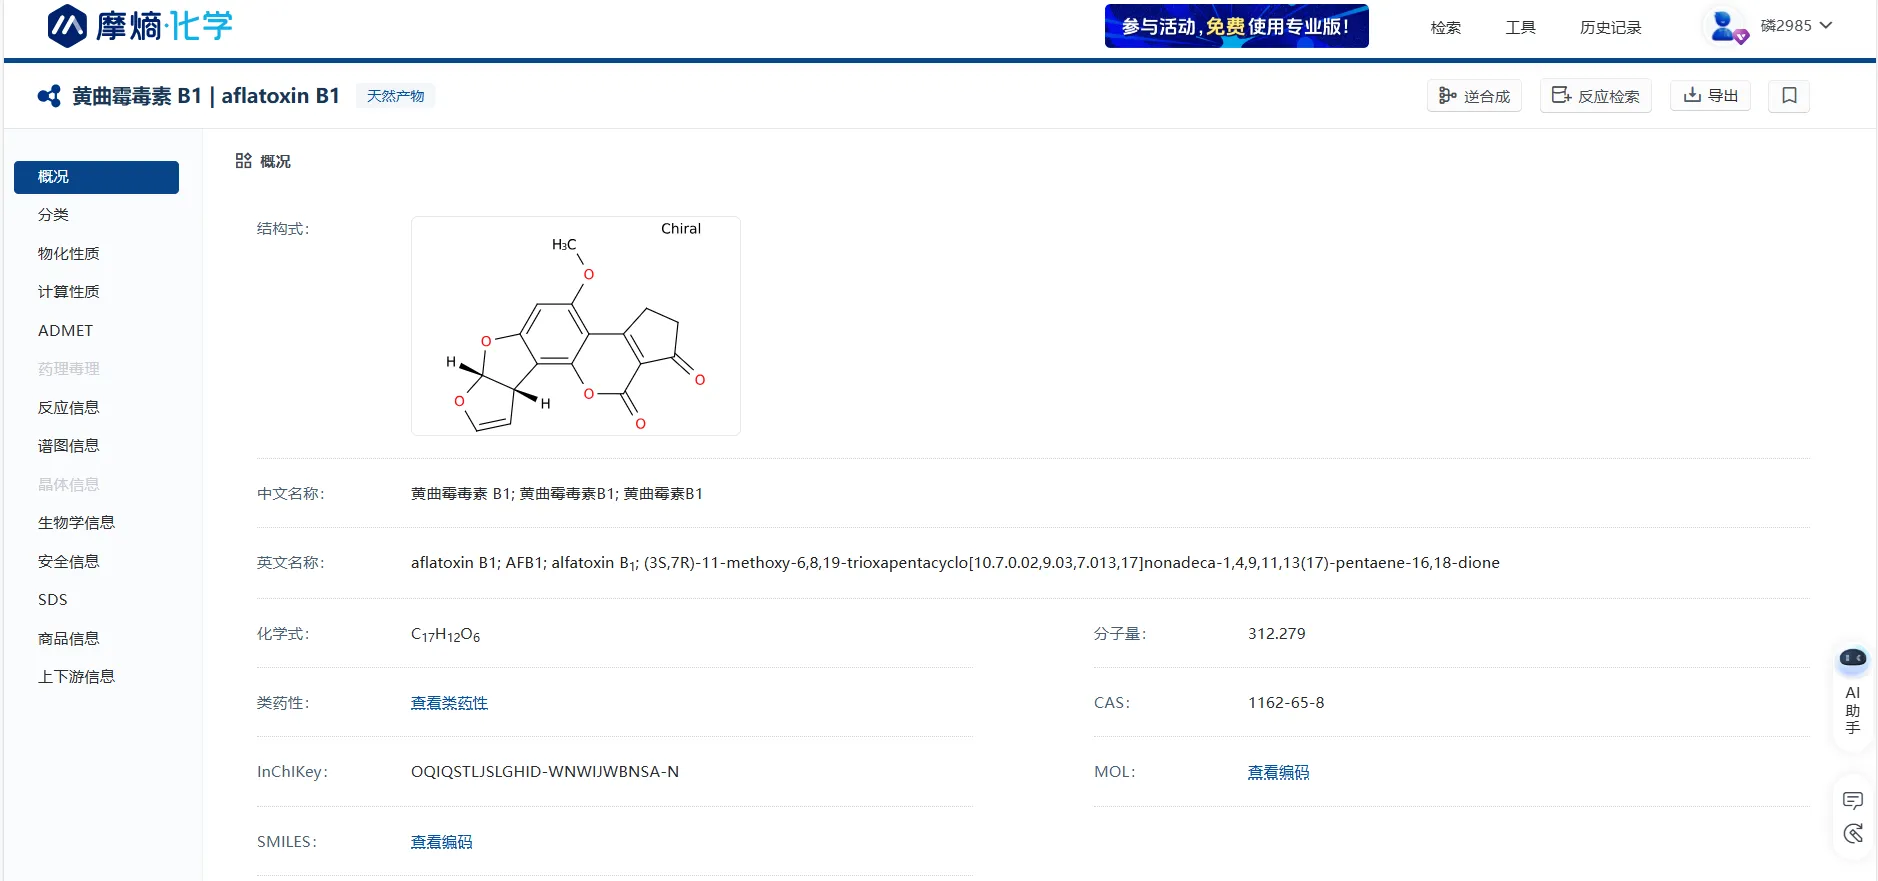Open the 参与活动 free pro promotion banner
Viewport: 1878px width, 881px height.
click(1236, 26)
